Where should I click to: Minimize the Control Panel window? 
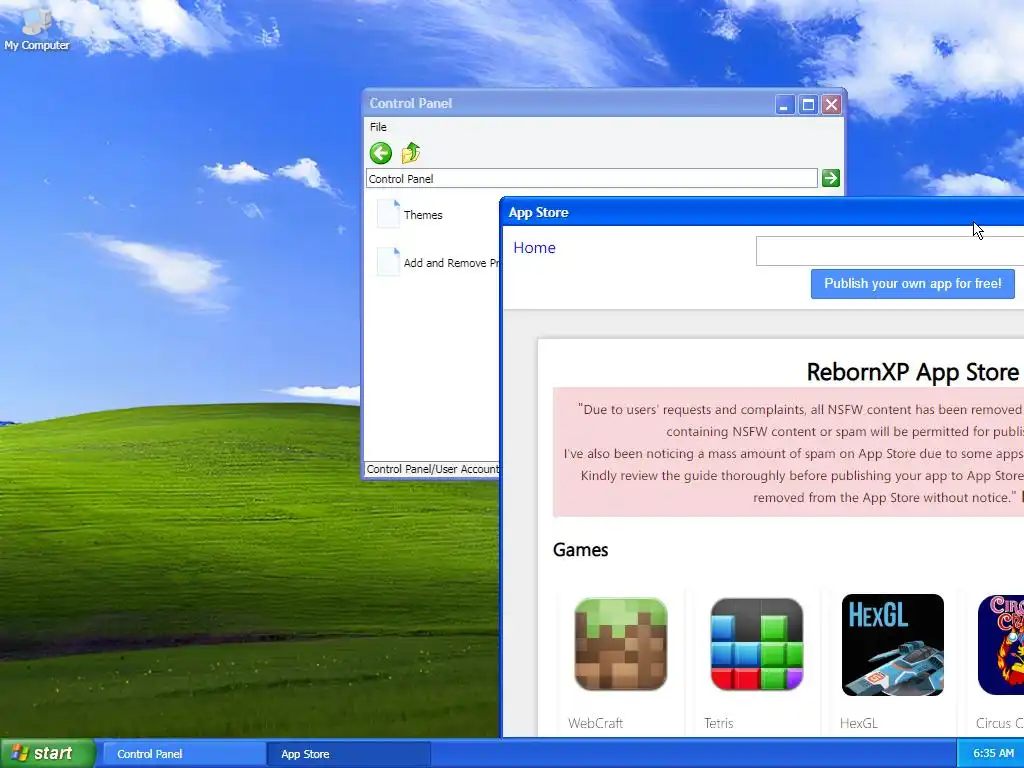tap(784, 104)
